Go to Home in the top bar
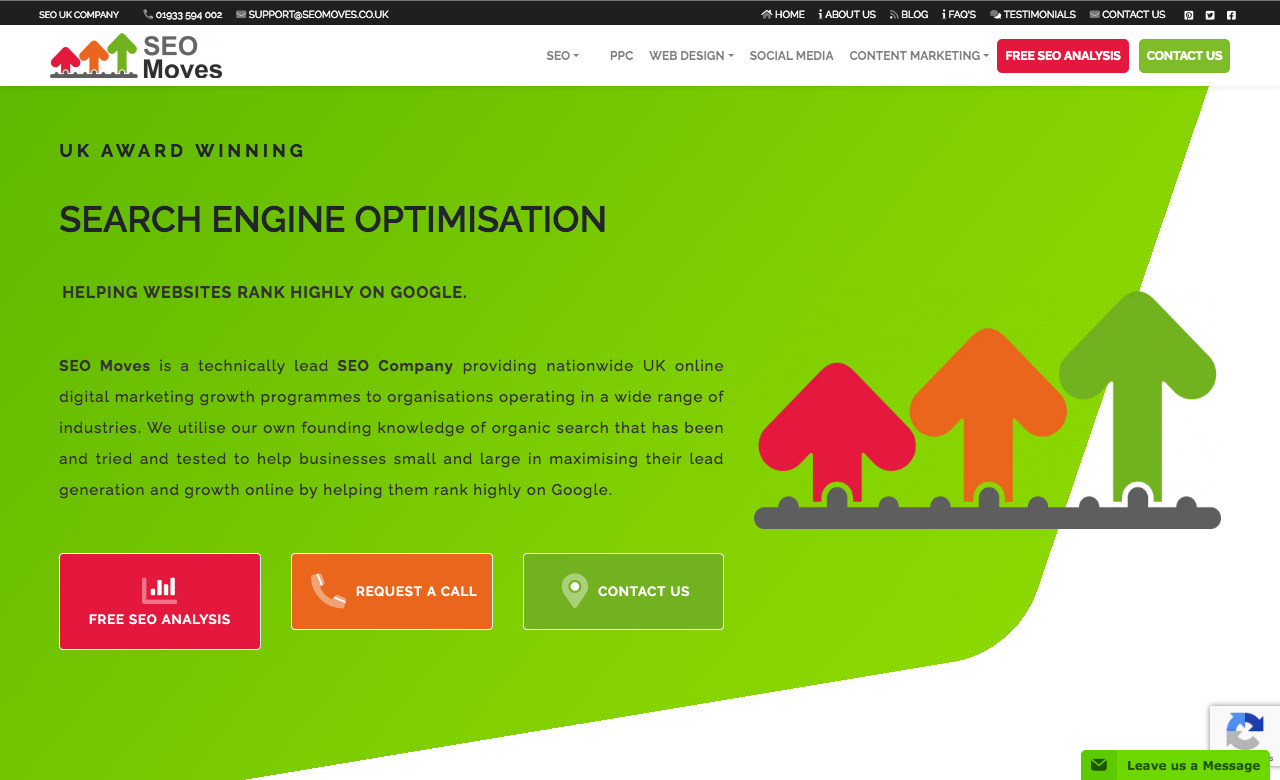The height and width of the screenshot is (780, 1280). [783, 15]
